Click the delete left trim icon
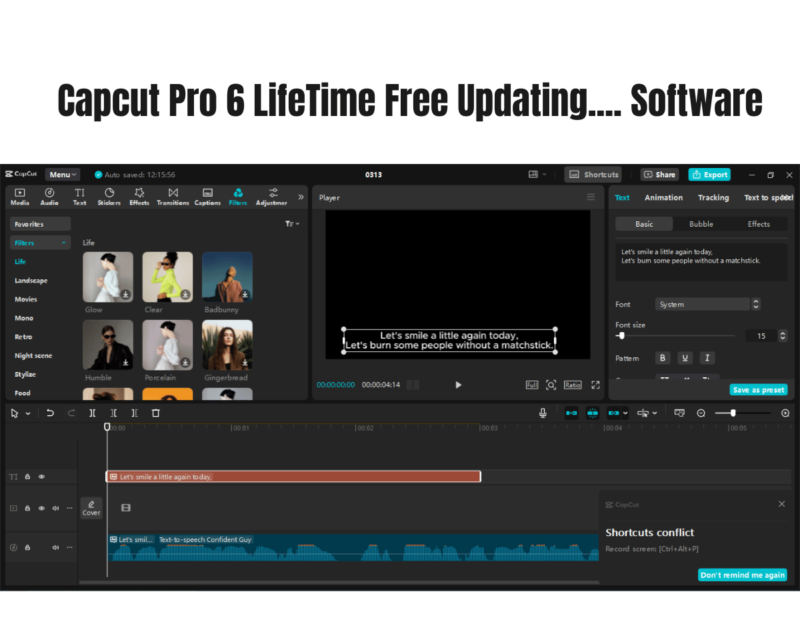800x640 pixels. 113,413
